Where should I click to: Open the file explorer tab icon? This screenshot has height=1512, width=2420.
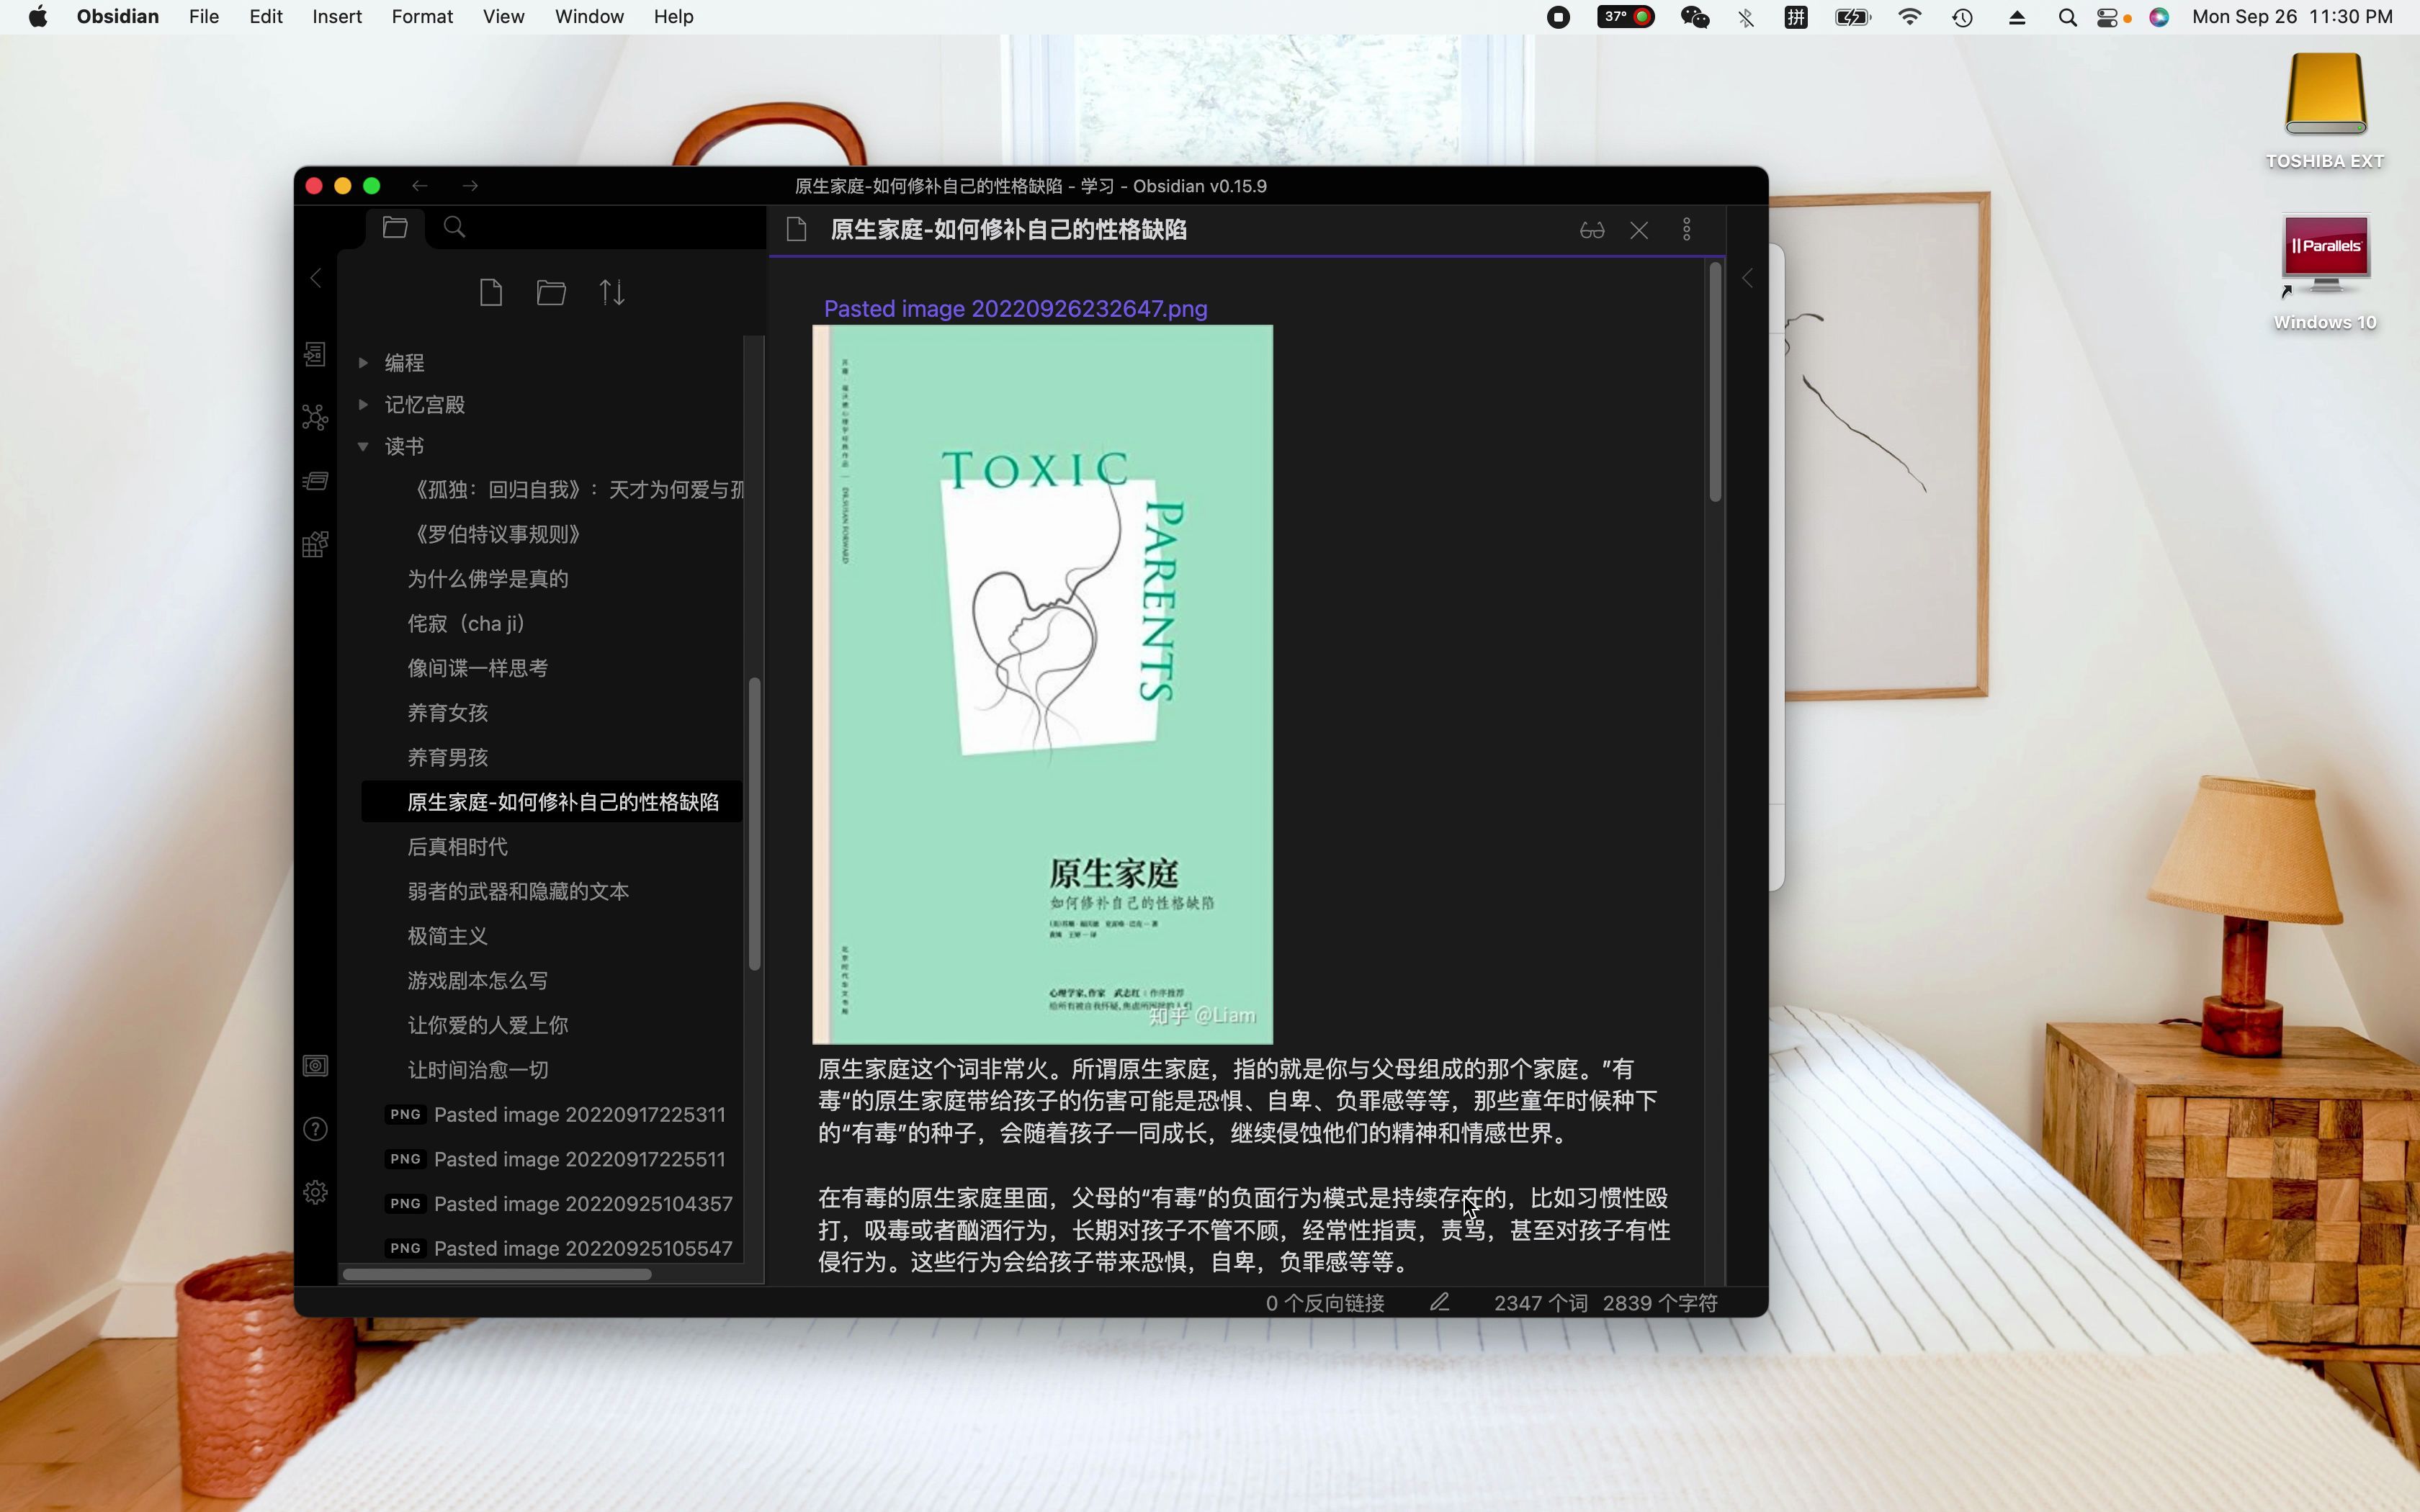click(395, 228)
